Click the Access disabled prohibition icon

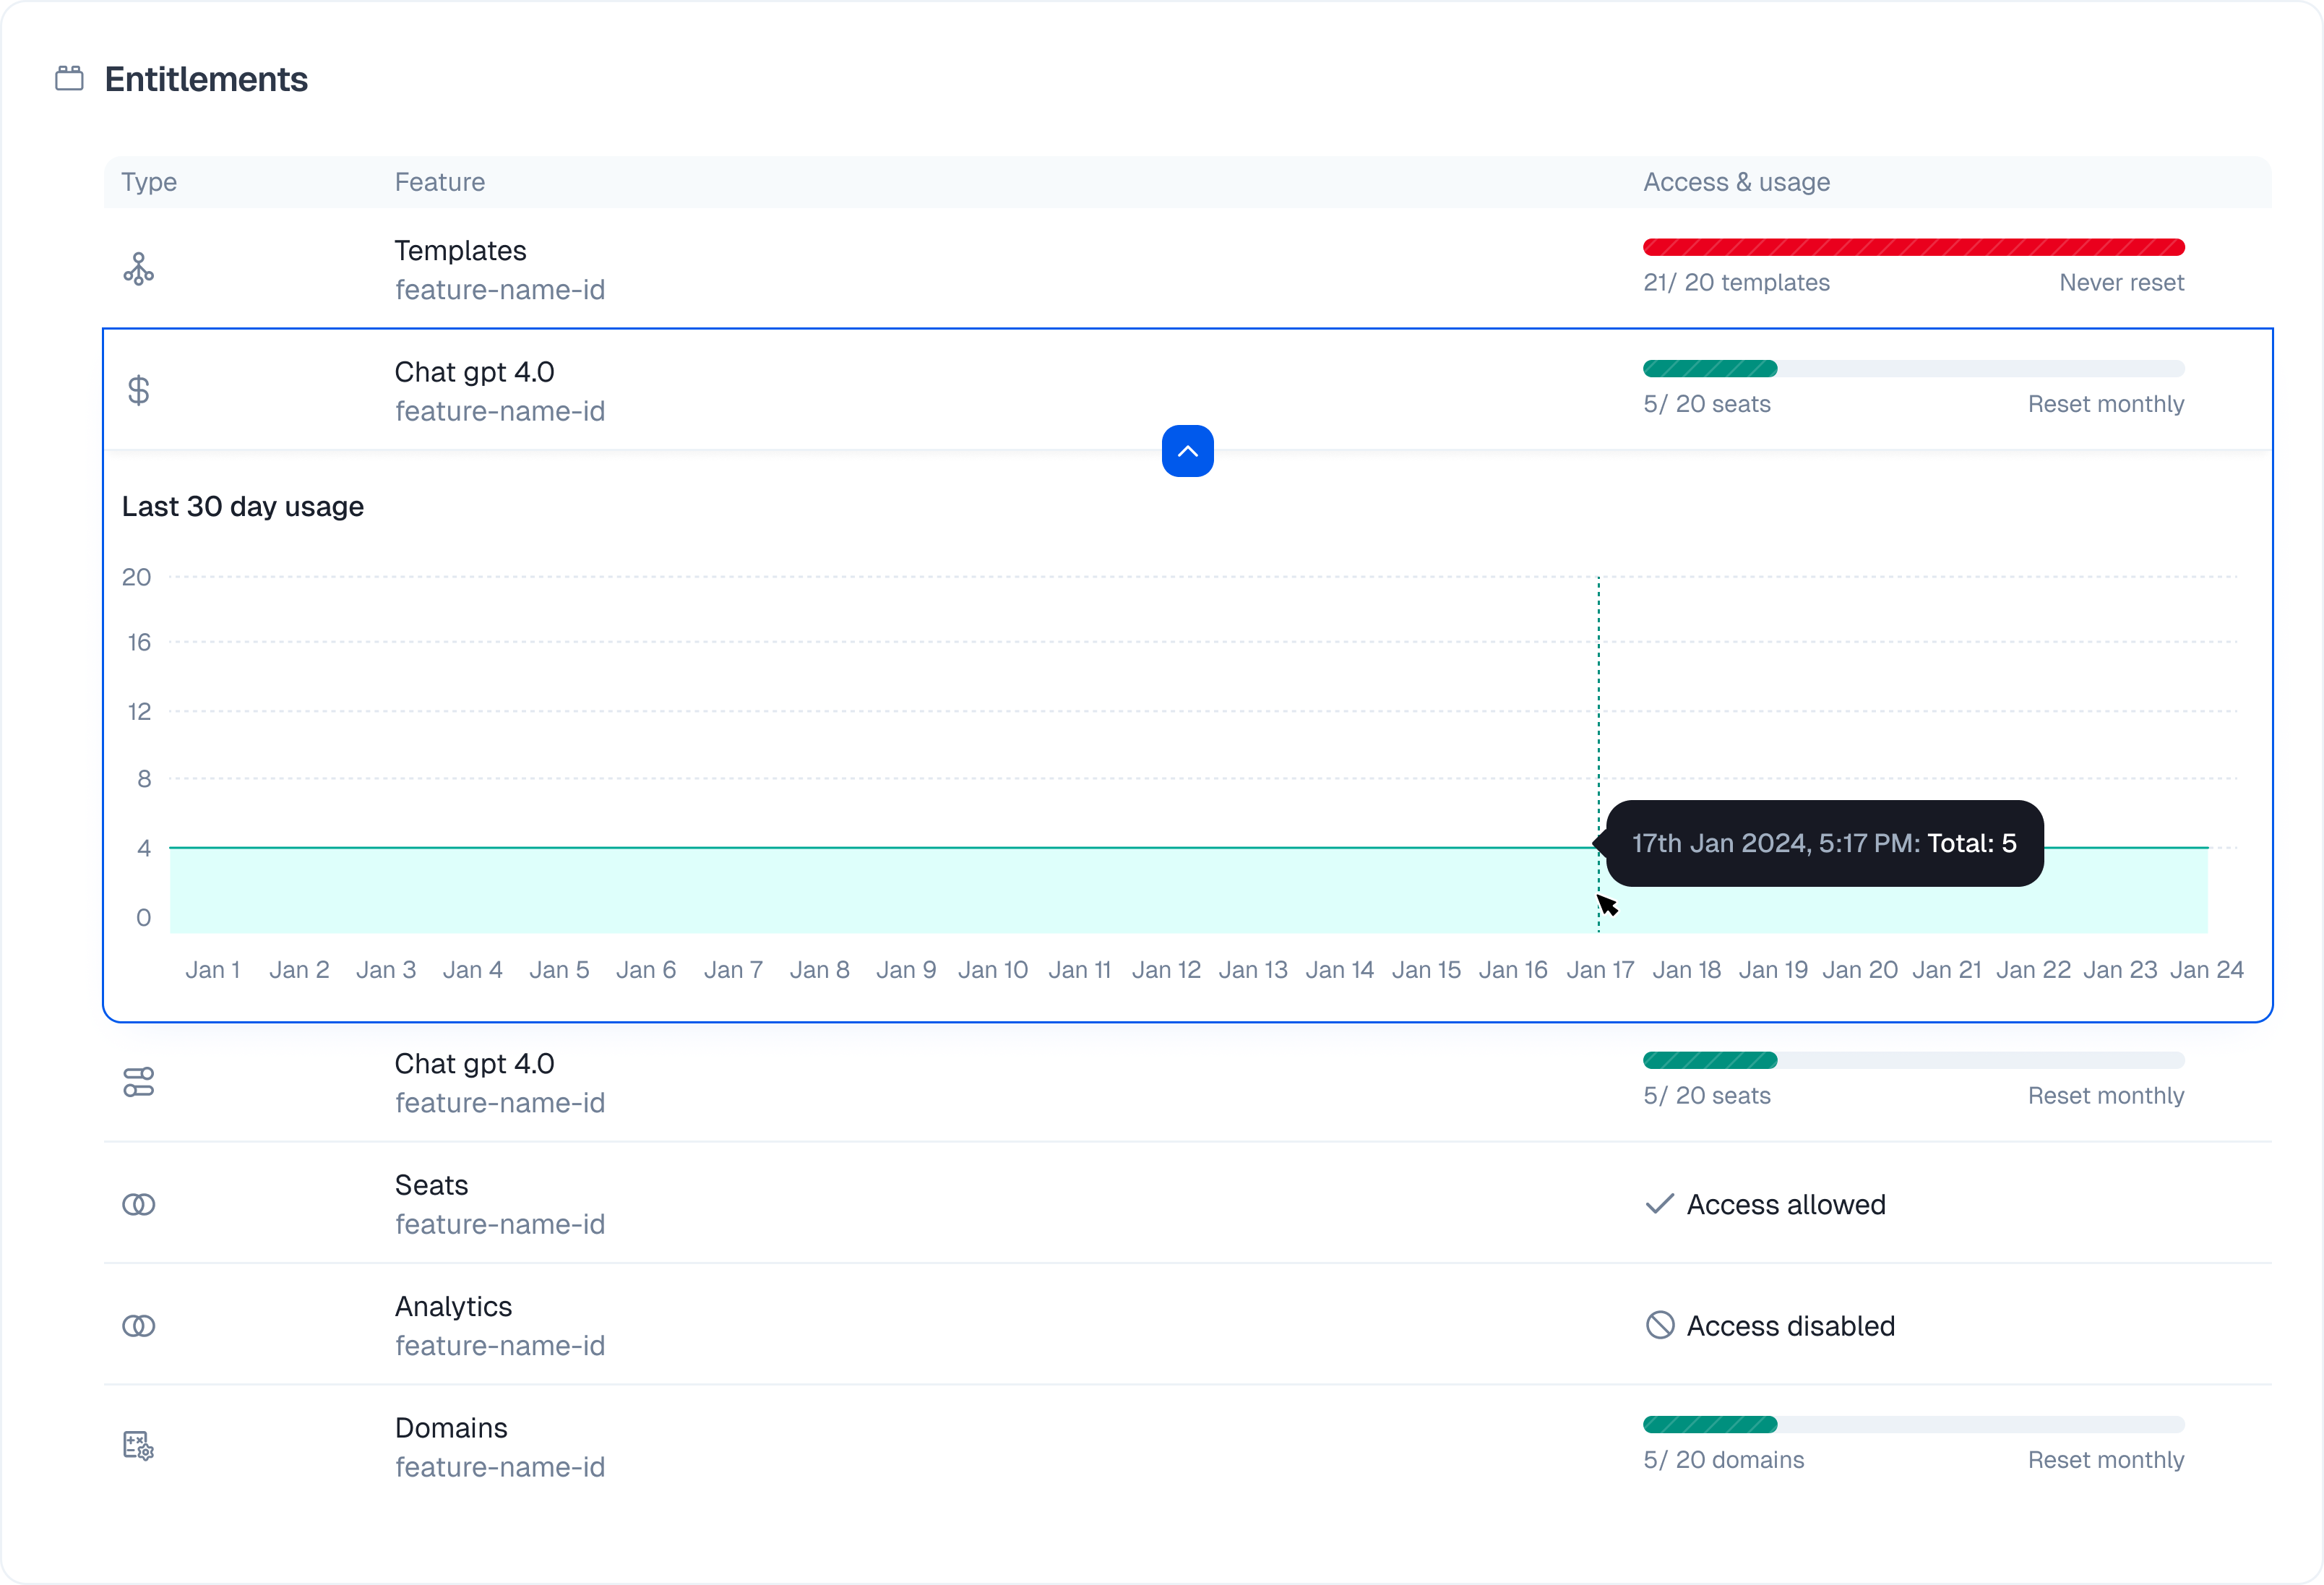[1659, 1325]
